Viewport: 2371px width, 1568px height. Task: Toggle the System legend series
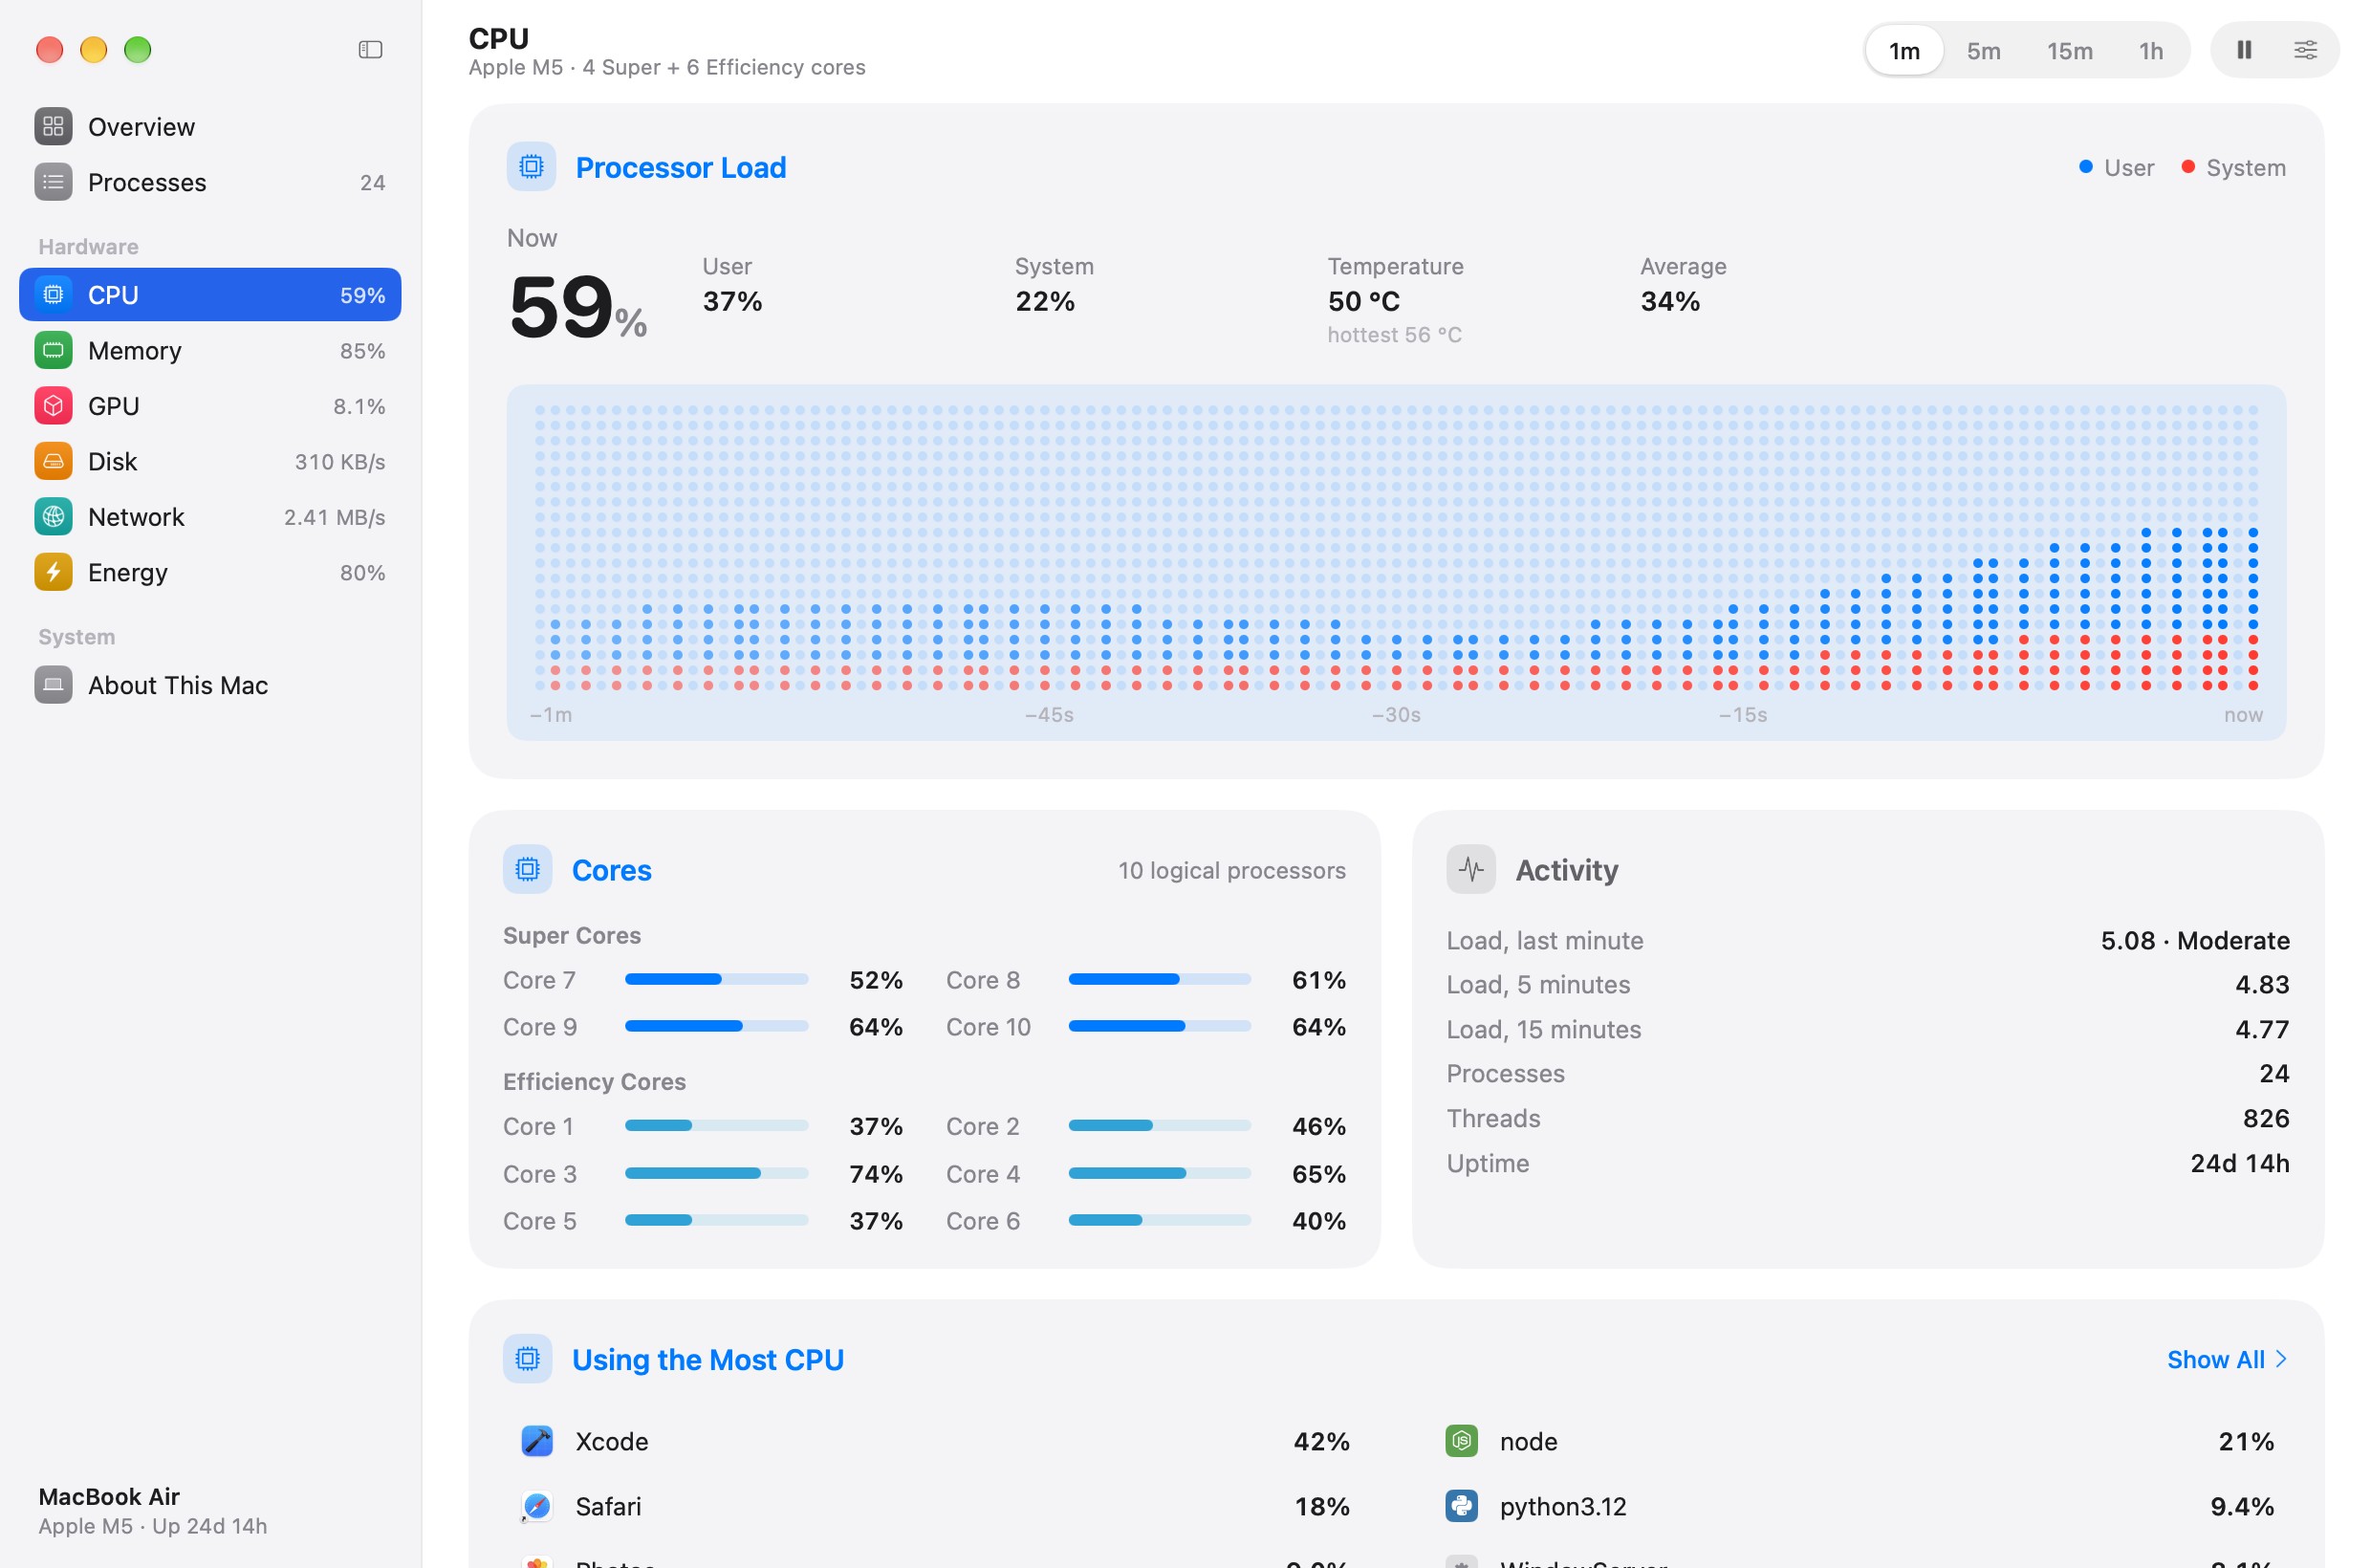(x=2232, y=167)
